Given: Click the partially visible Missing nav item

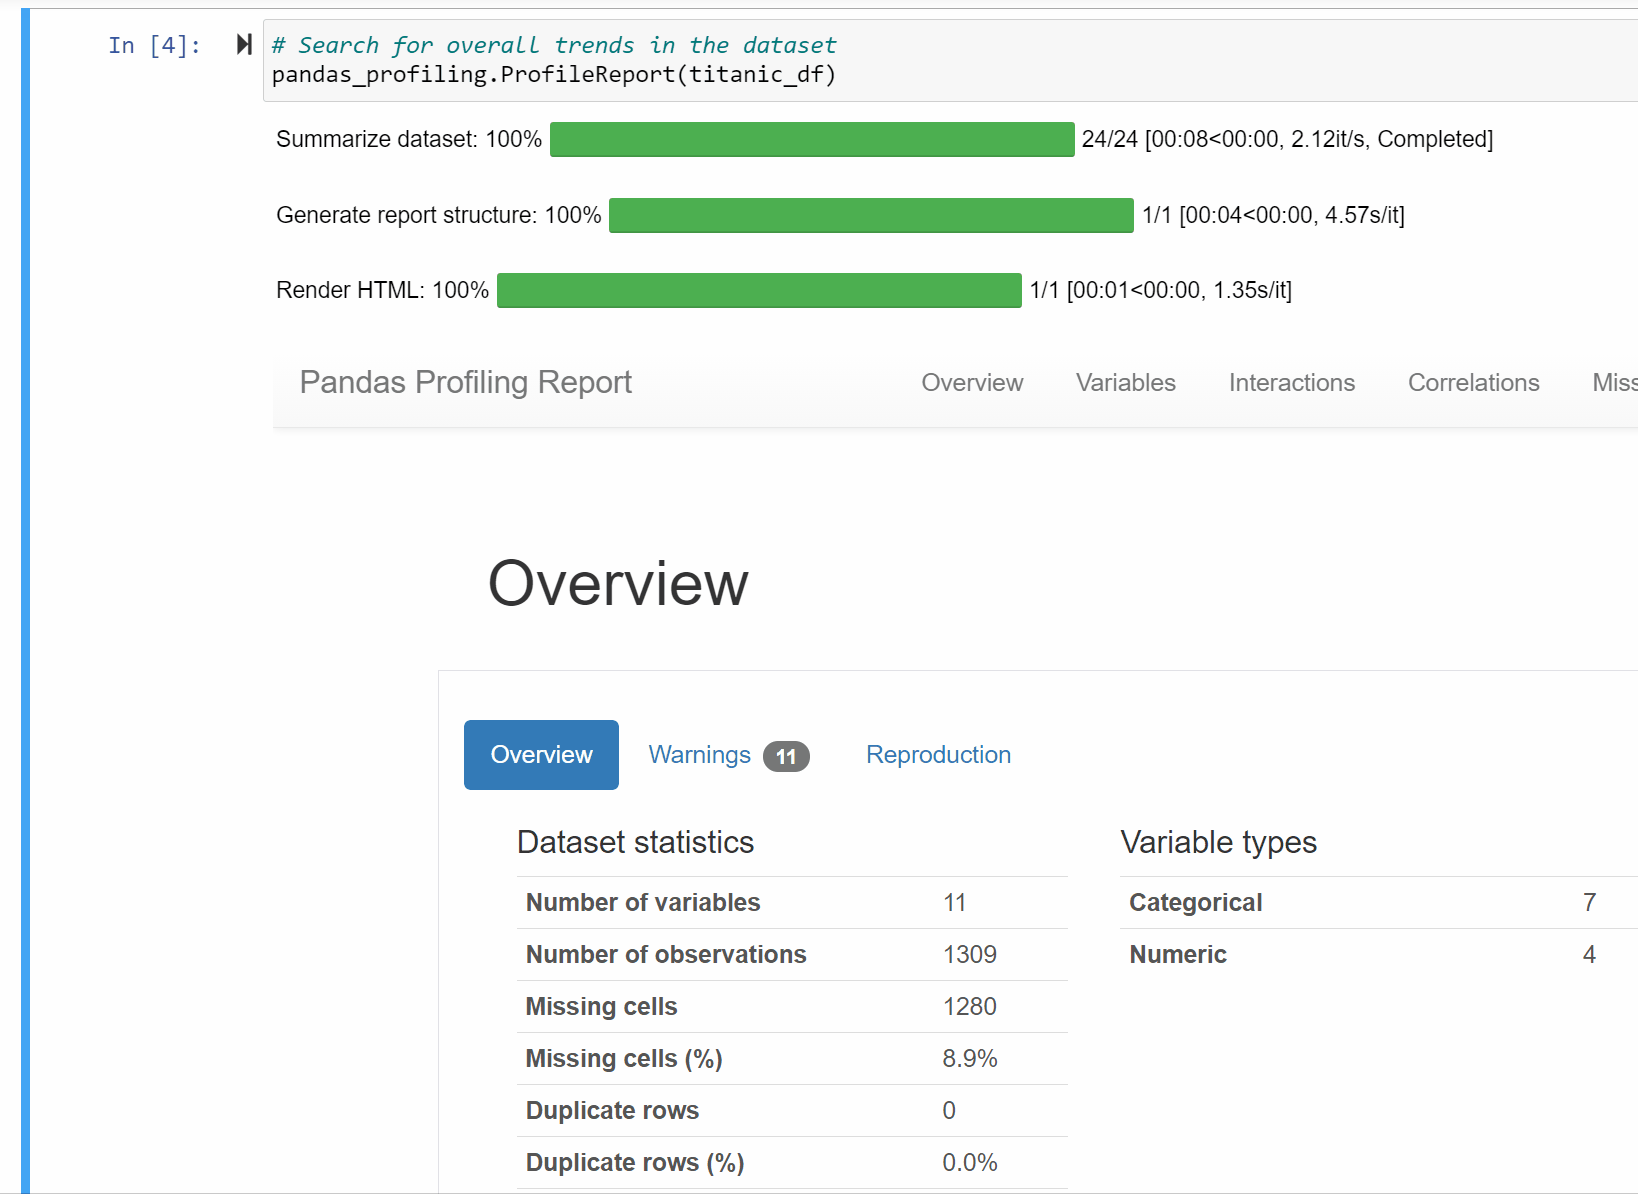Looking at the screenshot, I should [x=1612, y=383].
